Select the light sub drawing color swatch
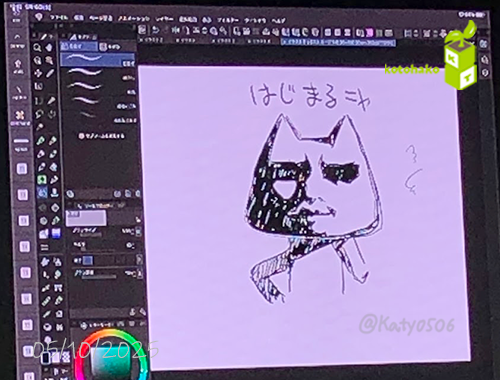This screenshot has width=500, height=380. [56, 358]
